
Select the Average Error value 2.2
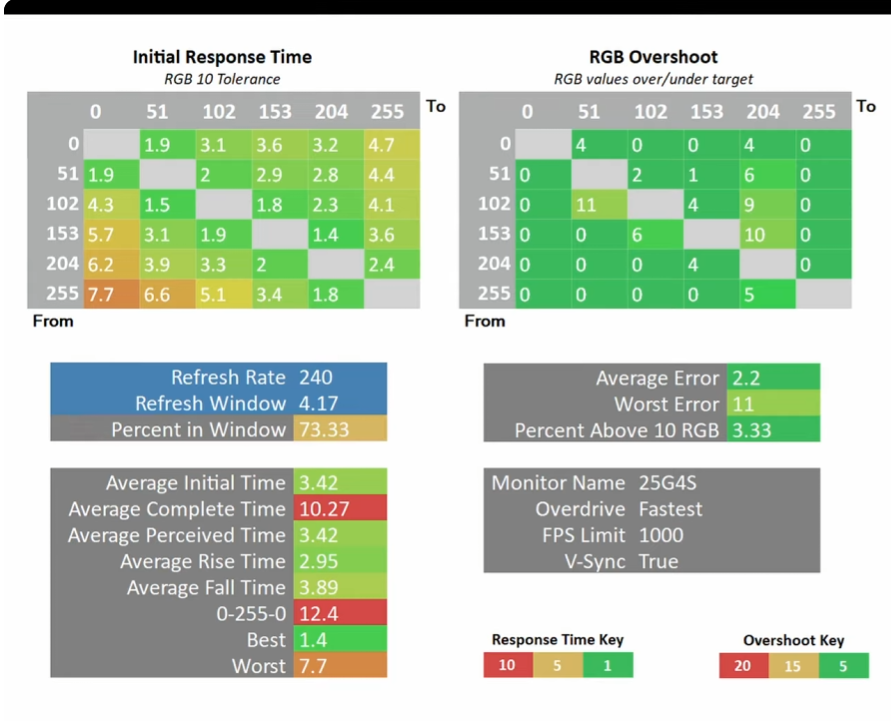[x=773, y=377]
